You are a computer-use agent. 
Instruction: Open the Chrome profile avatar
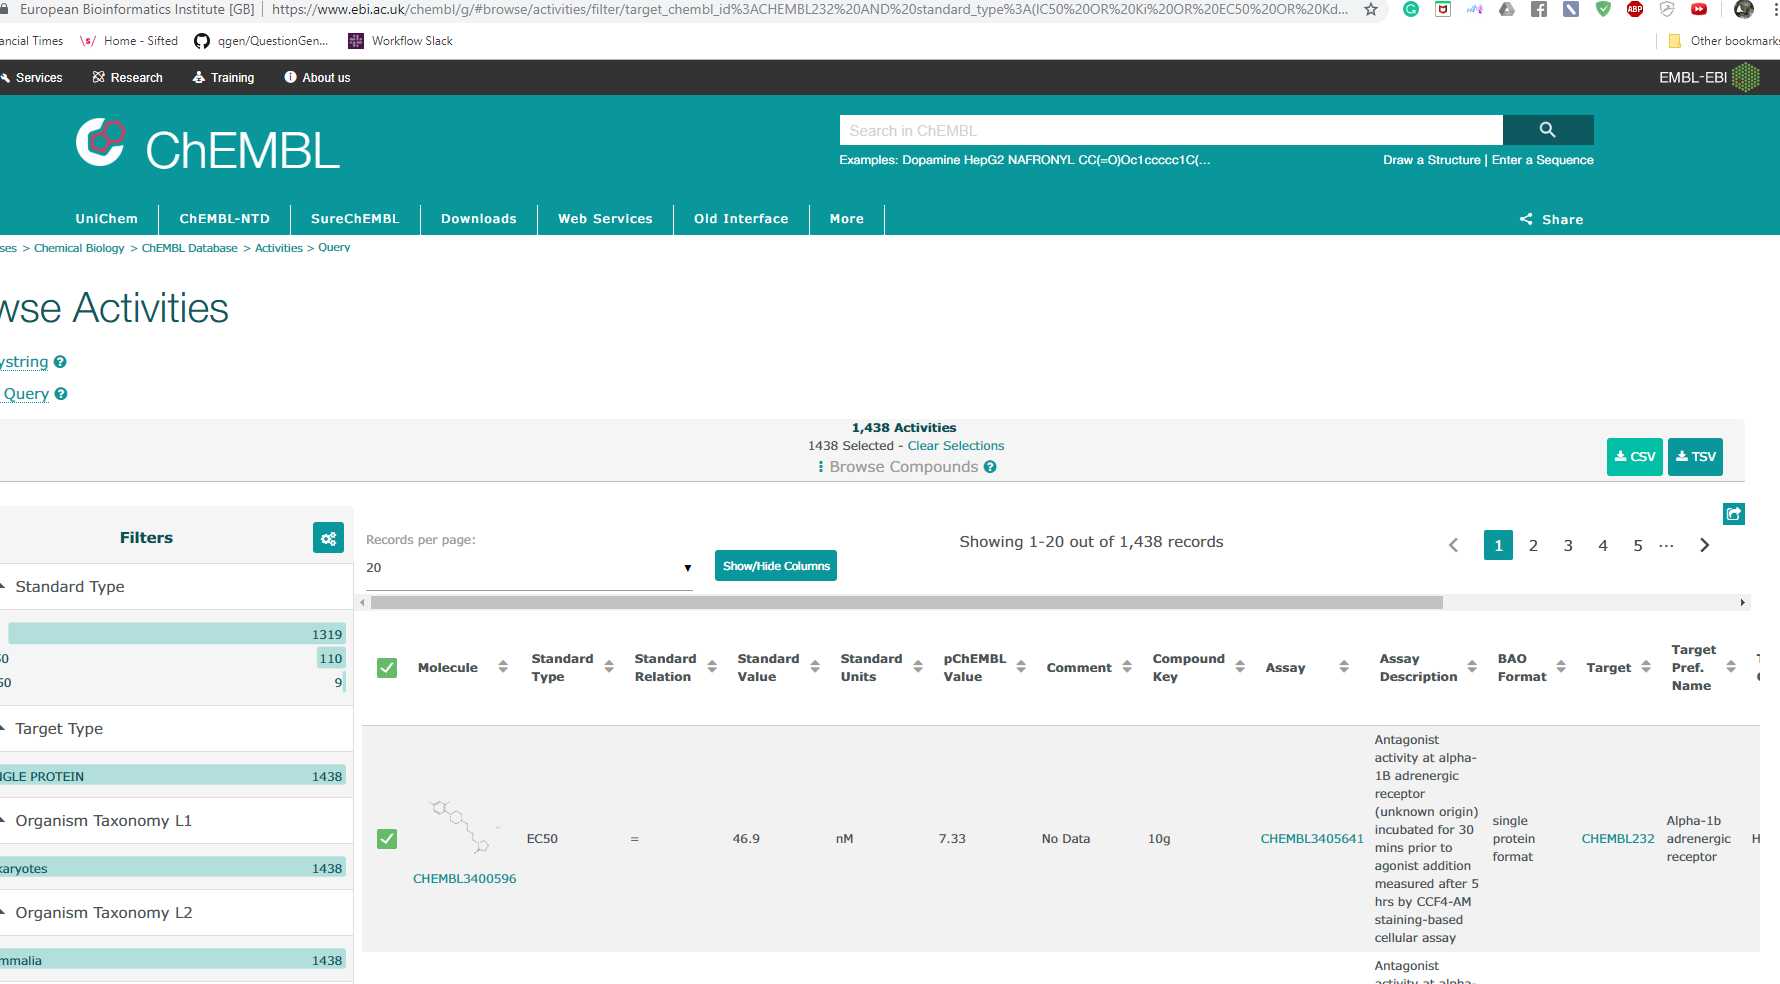[x=1744, y=10]
